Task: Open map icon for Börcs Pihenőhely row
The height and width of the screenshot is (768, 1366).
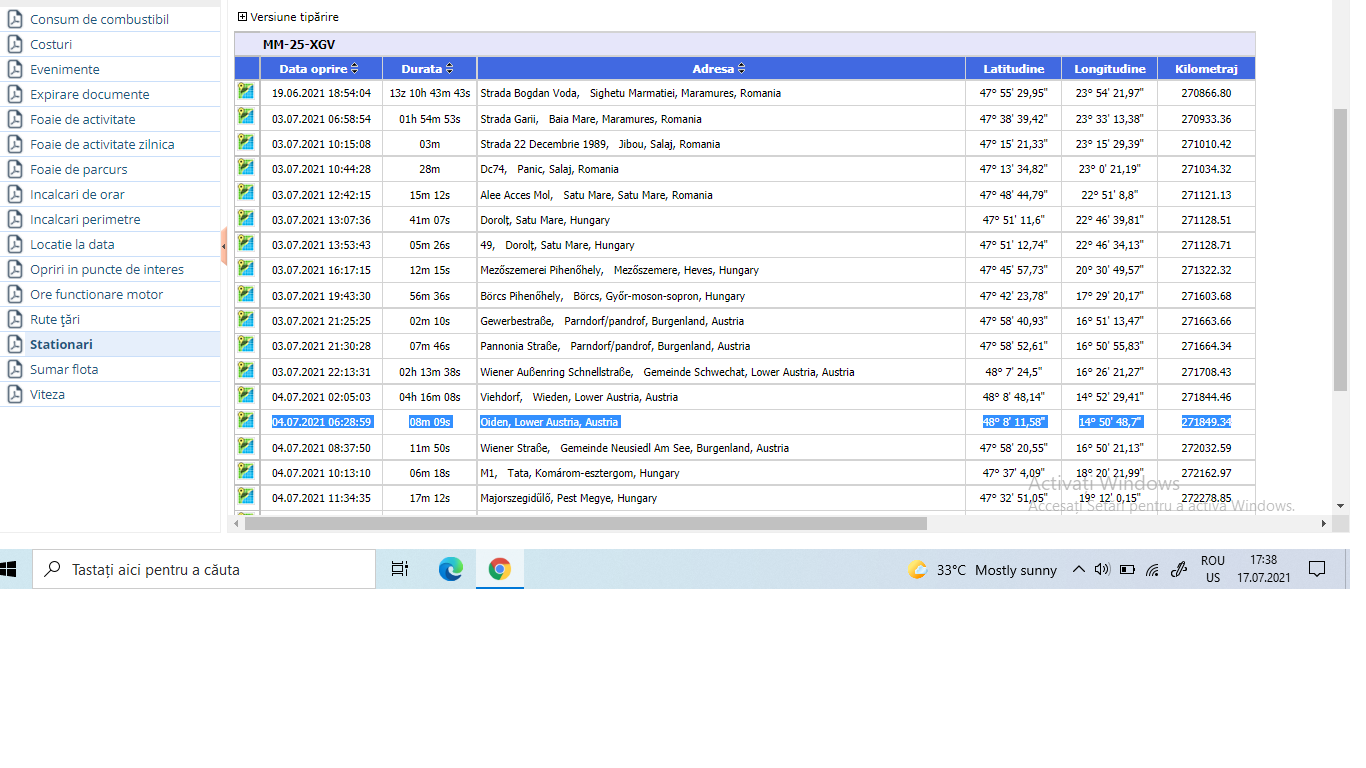Action: click(x=245, y=295)
